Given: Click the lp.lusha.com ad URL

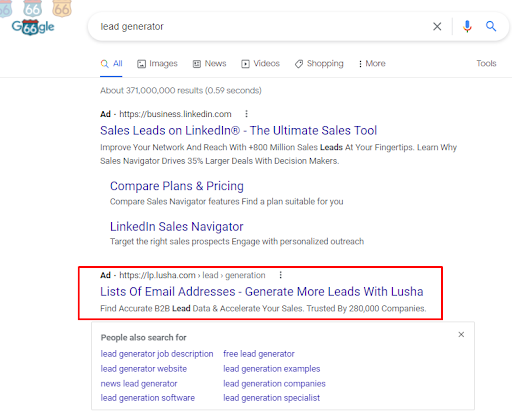Looking at the screenshot, I should (192, 275).
